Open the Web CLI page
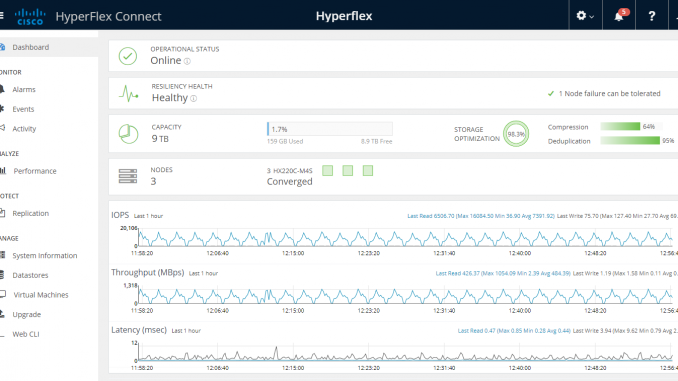This screenshot has width=678, height=381. click(x=26, y=334)
